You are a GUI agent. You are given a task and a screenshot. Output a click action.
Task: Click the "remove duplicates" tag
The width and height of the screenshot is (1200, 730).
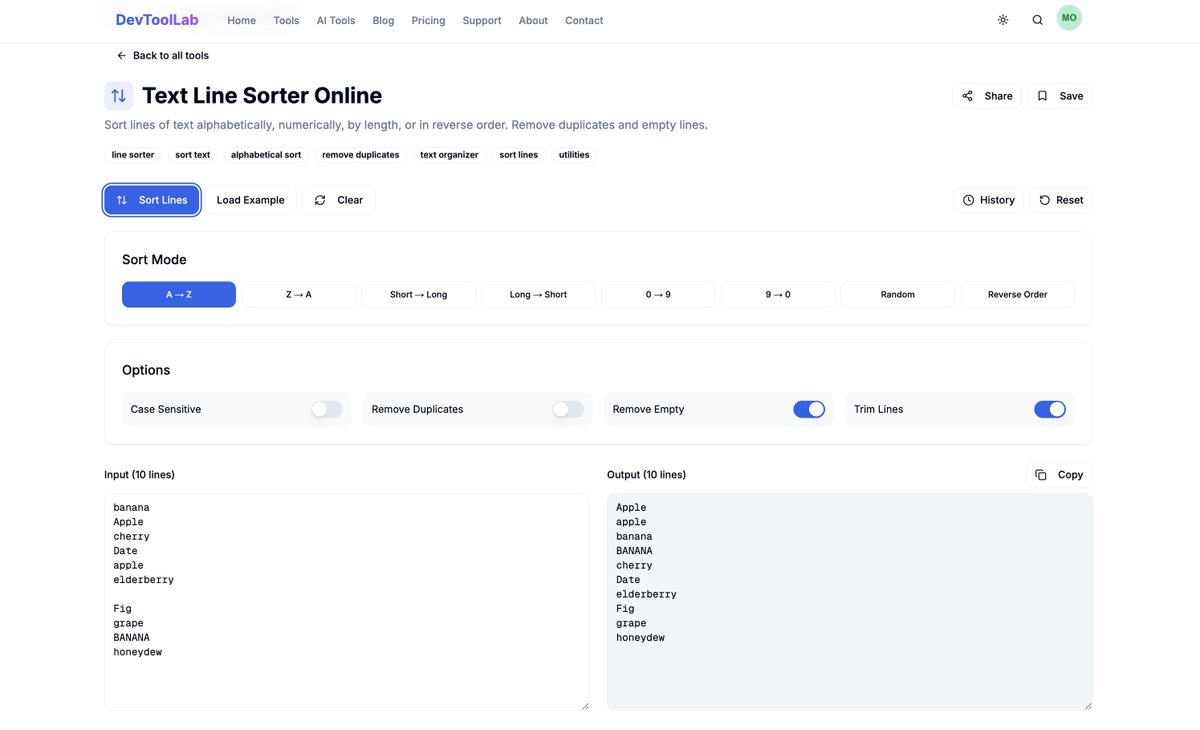point(361,155)
